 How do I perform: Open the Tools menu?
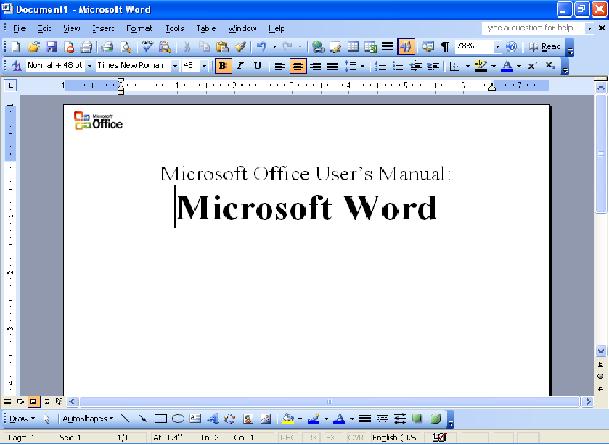pos(174,28)
